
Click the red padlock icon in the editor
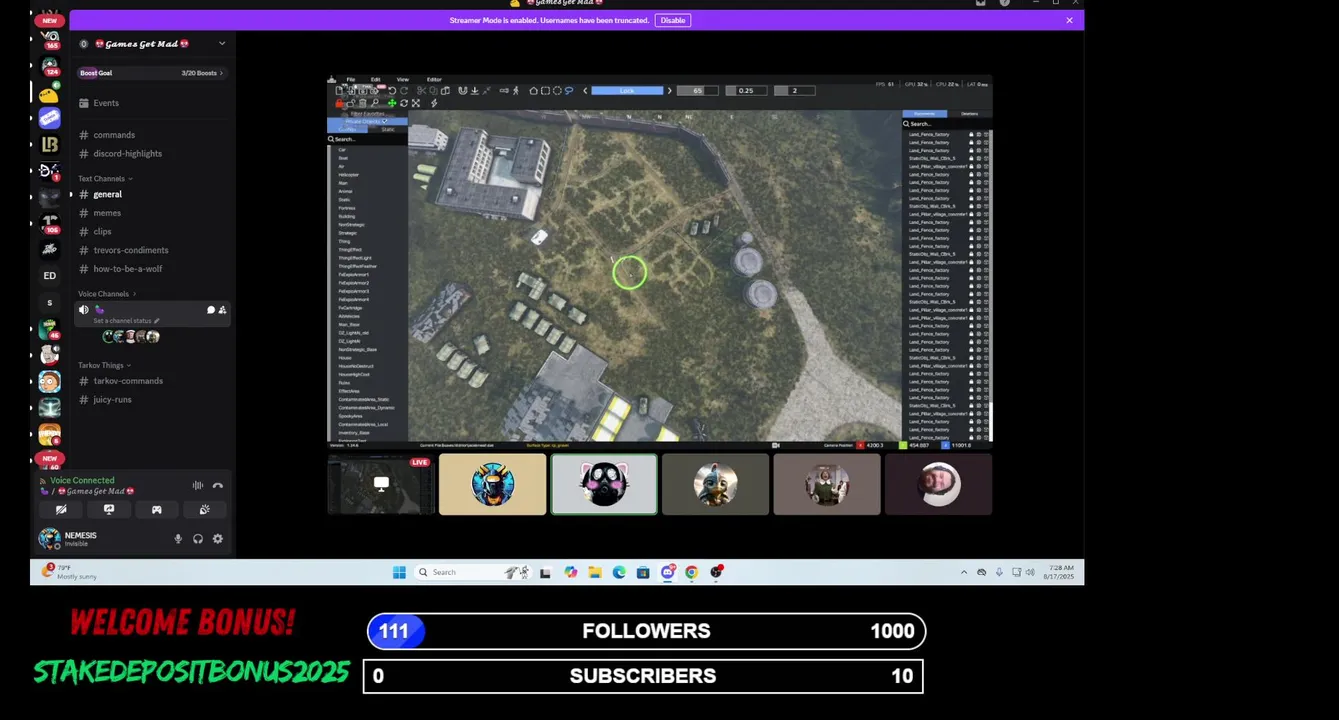pyautogui.click(x=339, y=103)
